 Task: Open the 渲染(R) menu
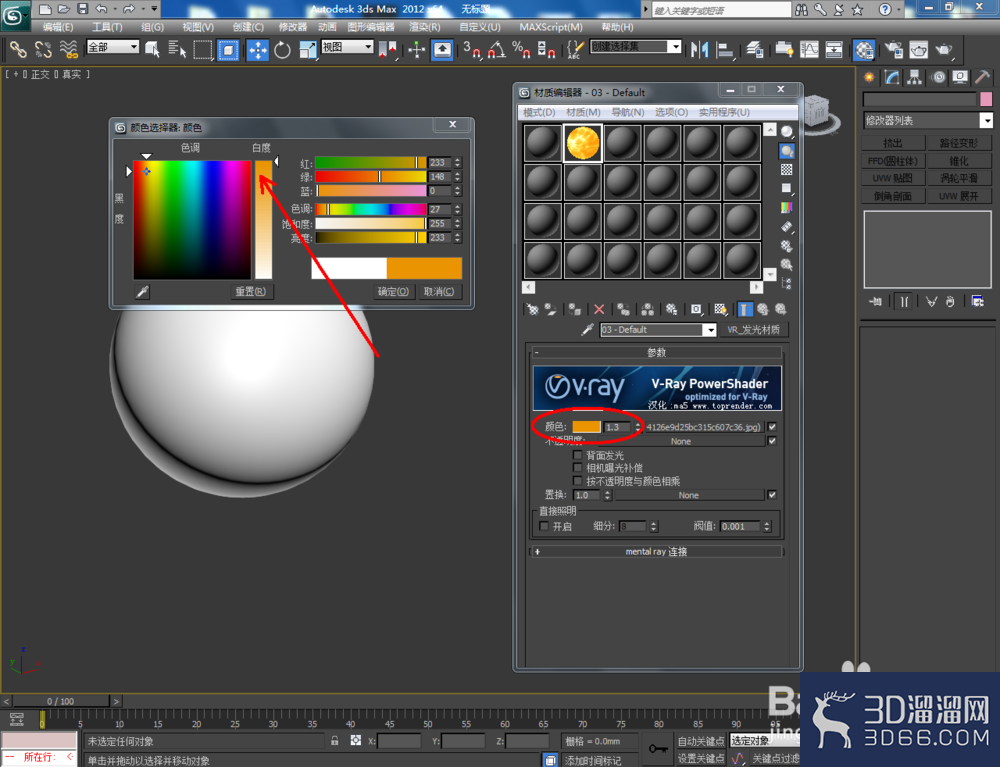tap(425, 27)
